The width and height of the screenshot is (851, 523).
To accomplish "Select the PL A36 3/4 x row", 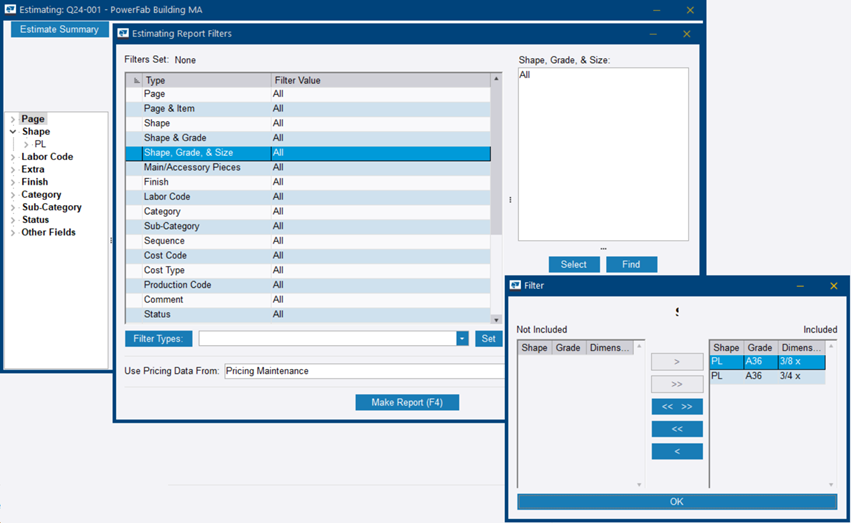I will 767,377.
